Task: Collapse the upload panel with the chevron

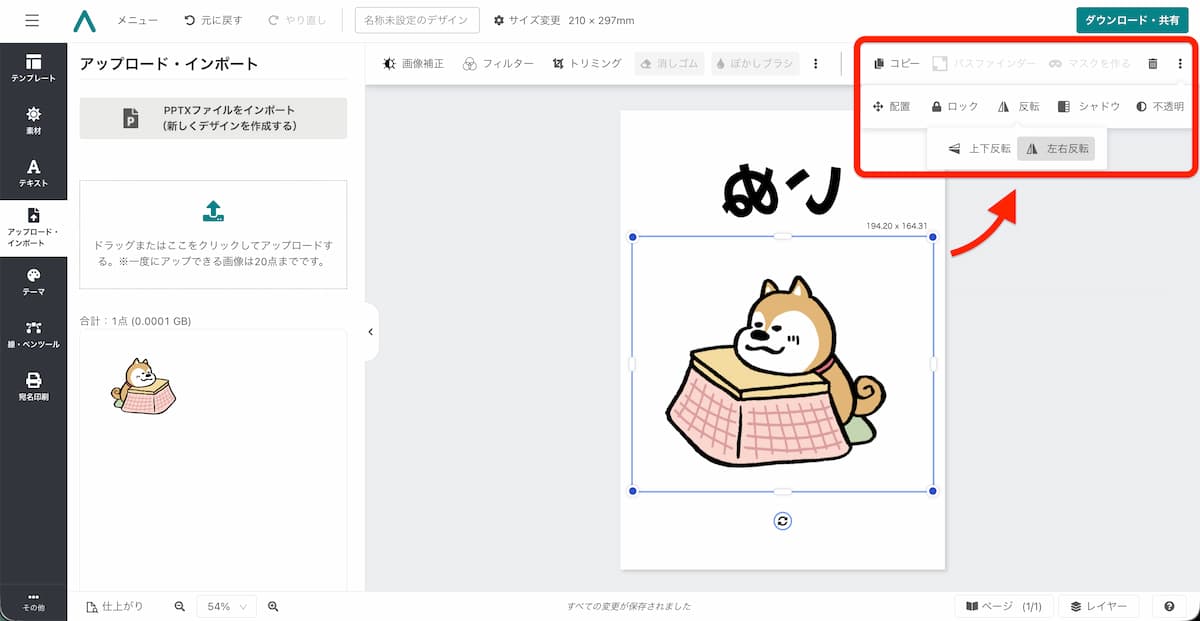Action: click(371, 331)
